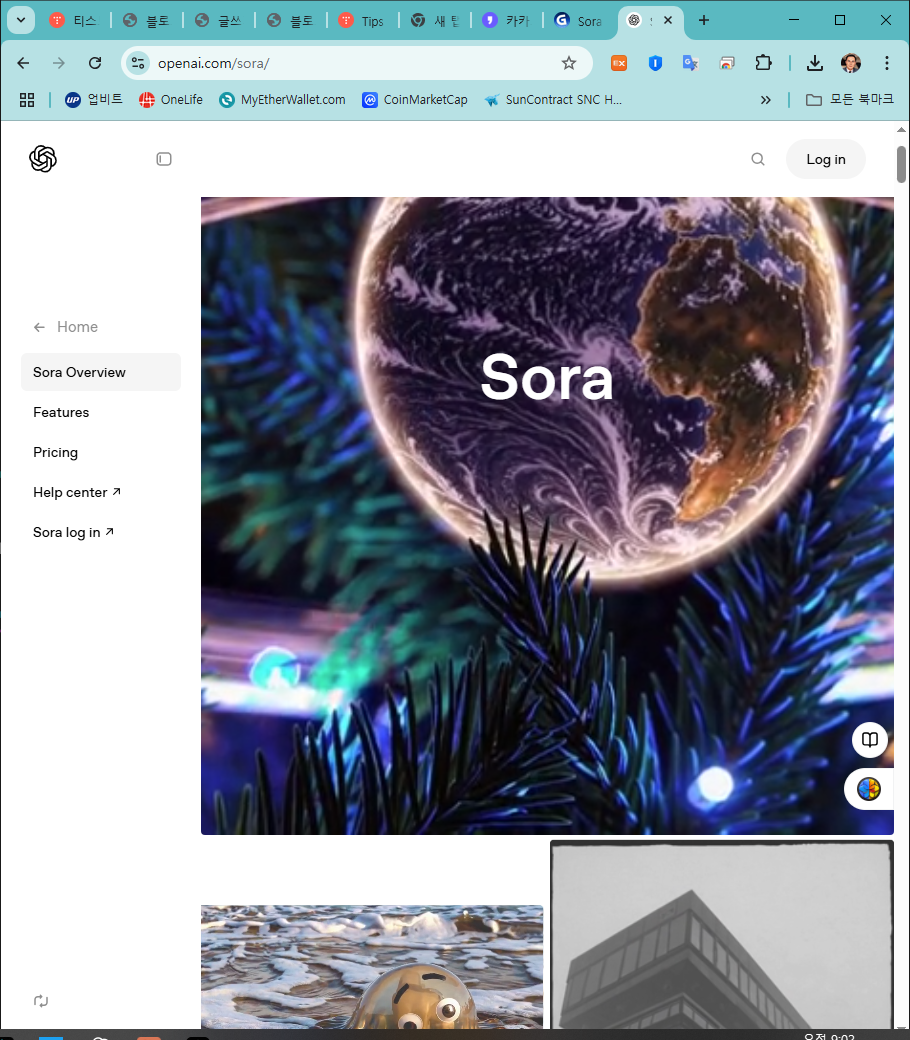Click the colorful brain extension icon

[869, 789]
